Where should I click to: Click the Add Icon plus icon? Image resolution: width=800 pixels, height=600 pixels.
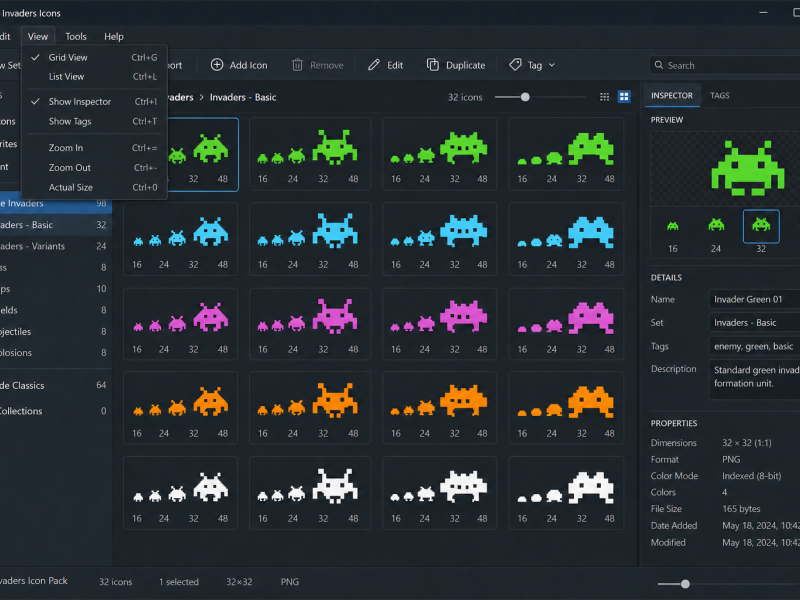pyautogui.click(x=217, y=65)
